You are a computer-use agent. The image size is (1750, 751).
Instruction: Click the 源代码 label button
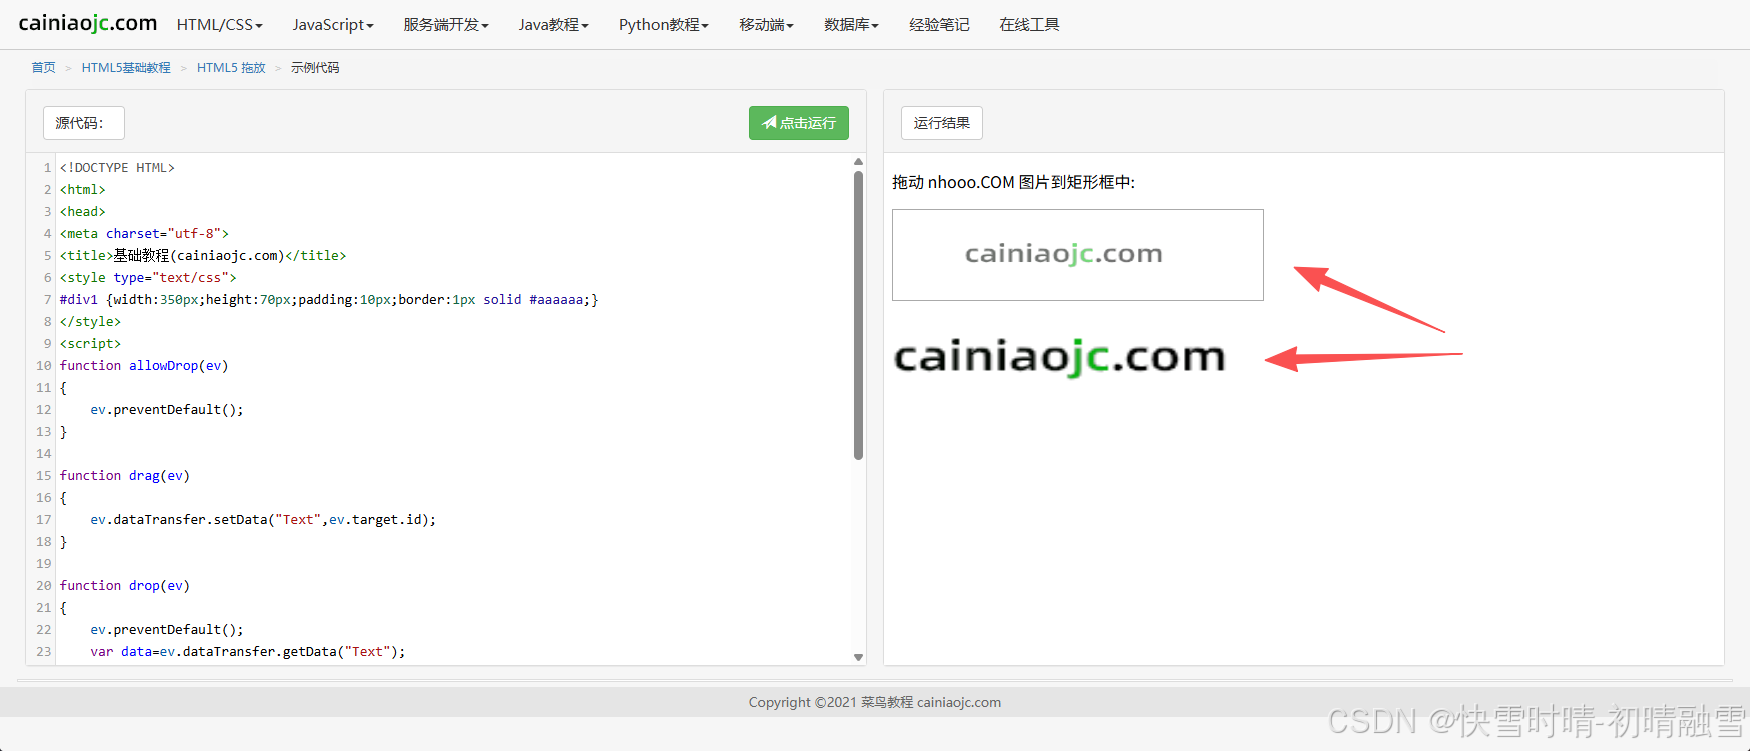point(84,123)
